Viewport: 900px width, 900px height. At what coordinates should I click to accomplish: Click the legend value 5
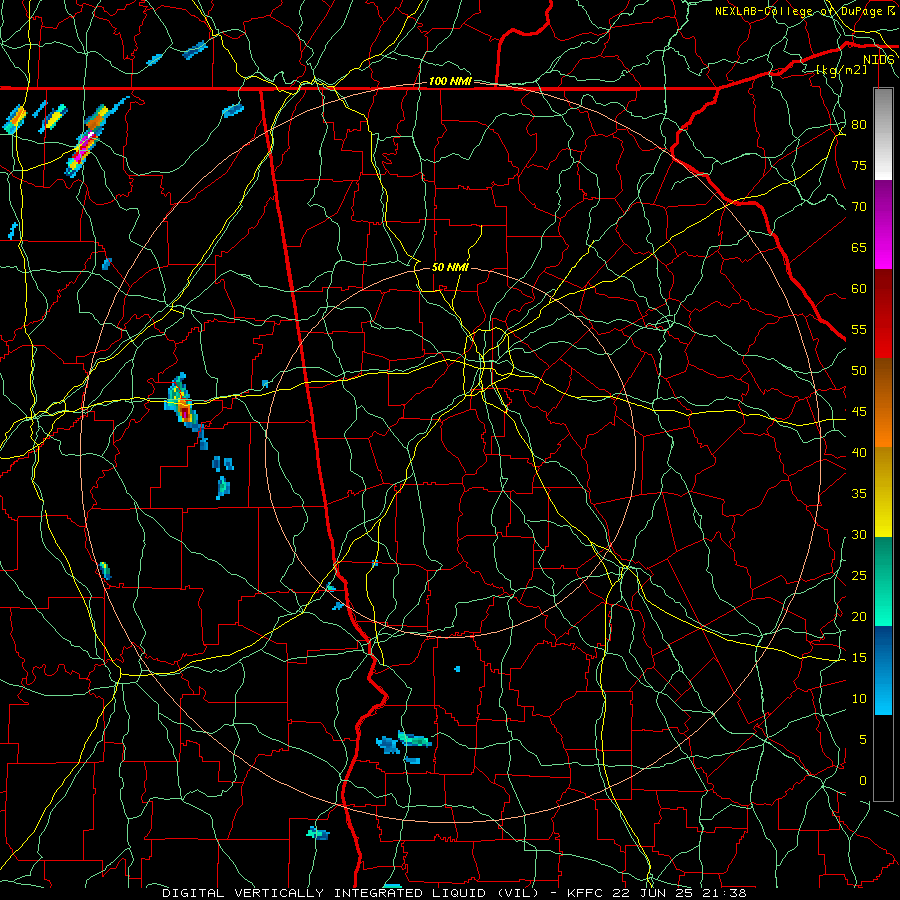[863, 740]
